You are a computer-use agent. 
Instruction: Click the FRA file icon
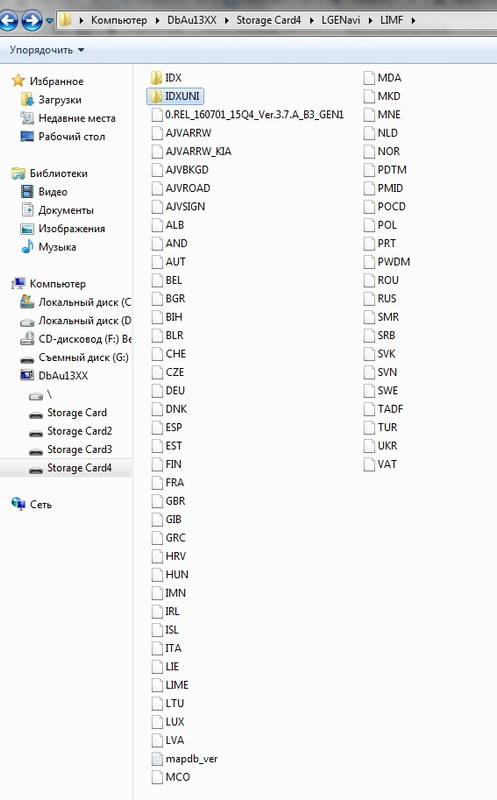coord(157,482)
